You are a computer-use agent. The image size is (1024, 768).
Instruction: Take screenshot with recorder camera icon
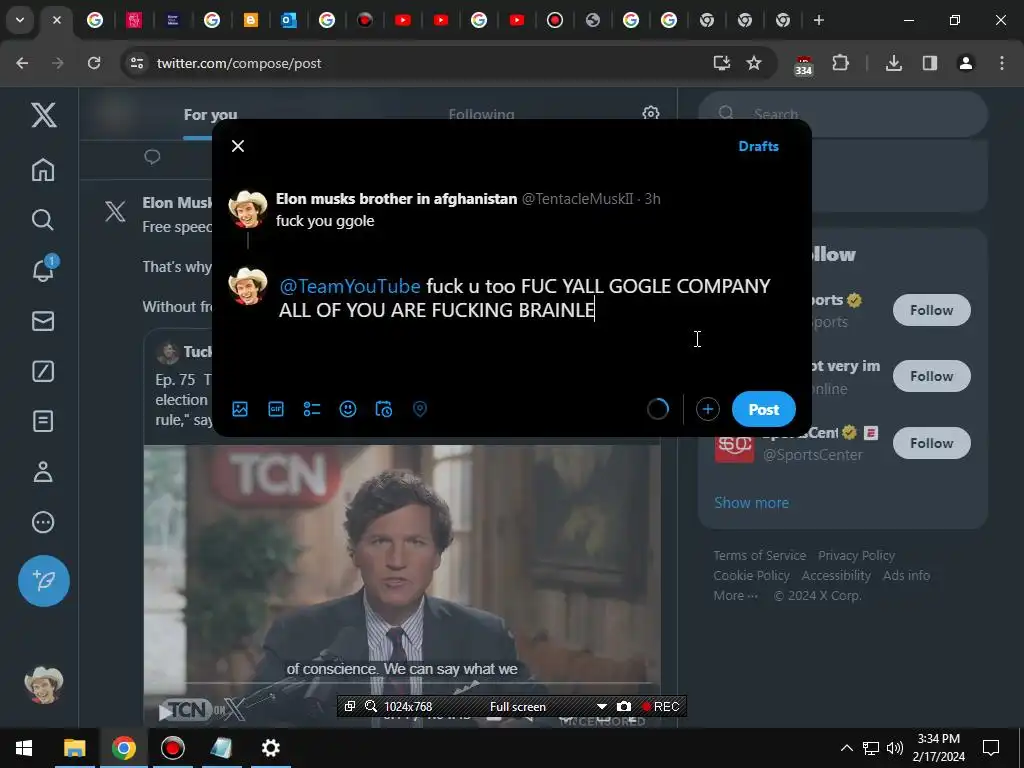(624, 707)
